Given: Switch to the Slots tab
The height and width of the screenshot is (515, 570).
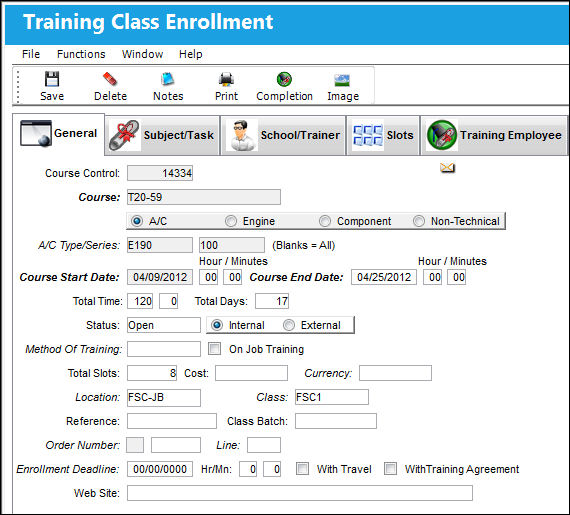Looking at the screenshot, I should (383, 135).
